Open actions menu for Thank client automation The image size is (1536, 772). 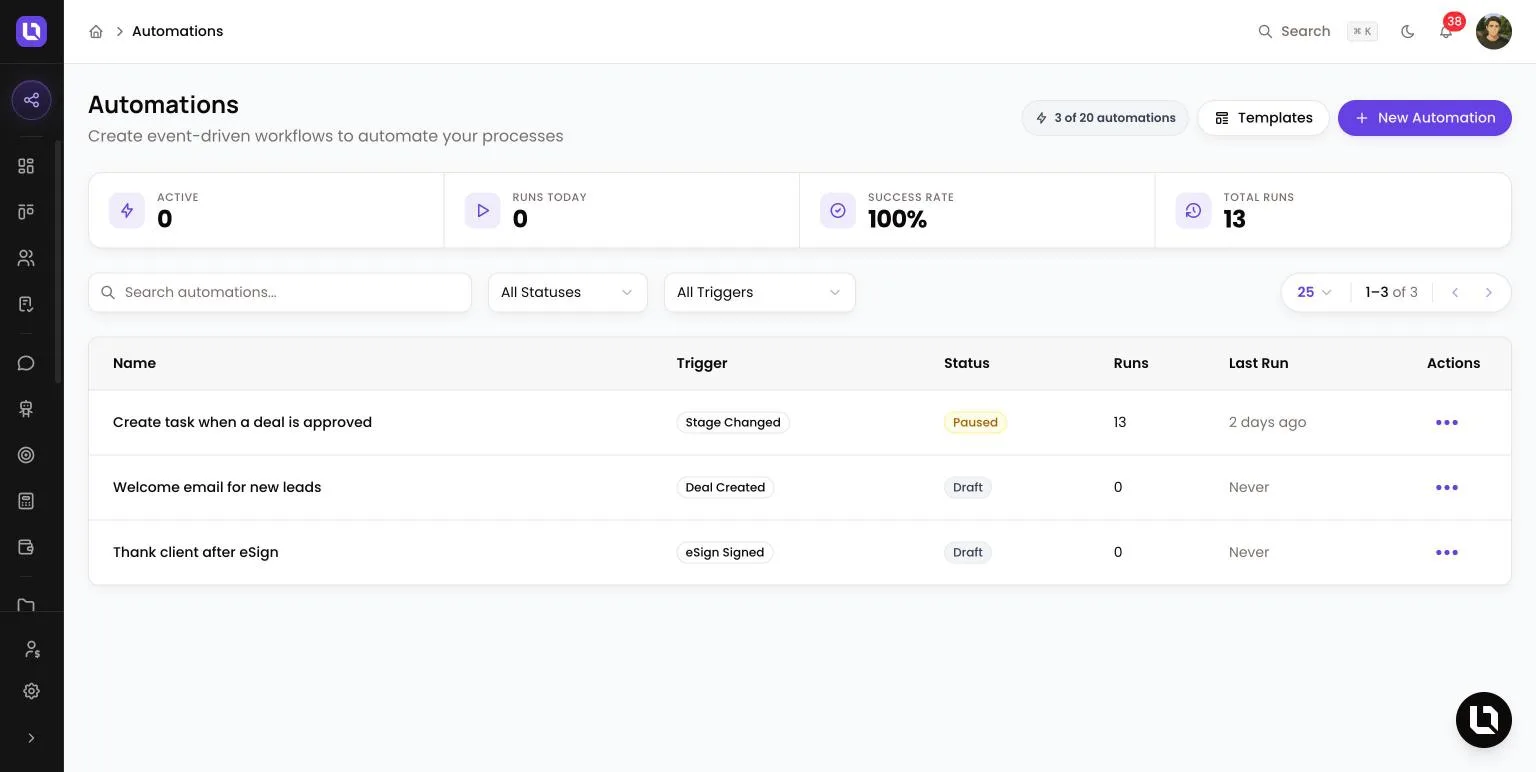tap(1447, 552)
